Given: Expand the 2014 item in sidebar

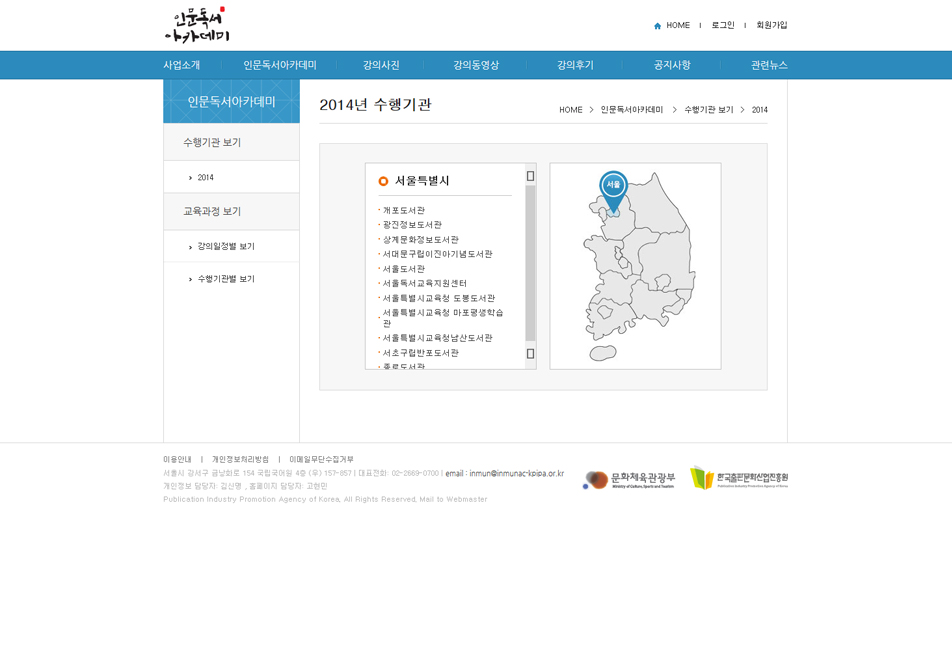Looking at the screenshot, I should point(205,178).
